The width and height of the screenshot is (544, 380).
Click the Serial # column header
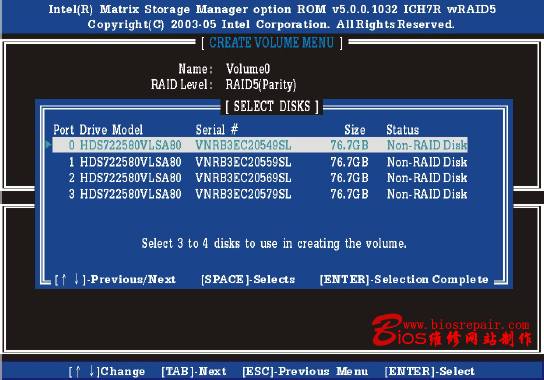pyautogui.click(x=217, y=130)
